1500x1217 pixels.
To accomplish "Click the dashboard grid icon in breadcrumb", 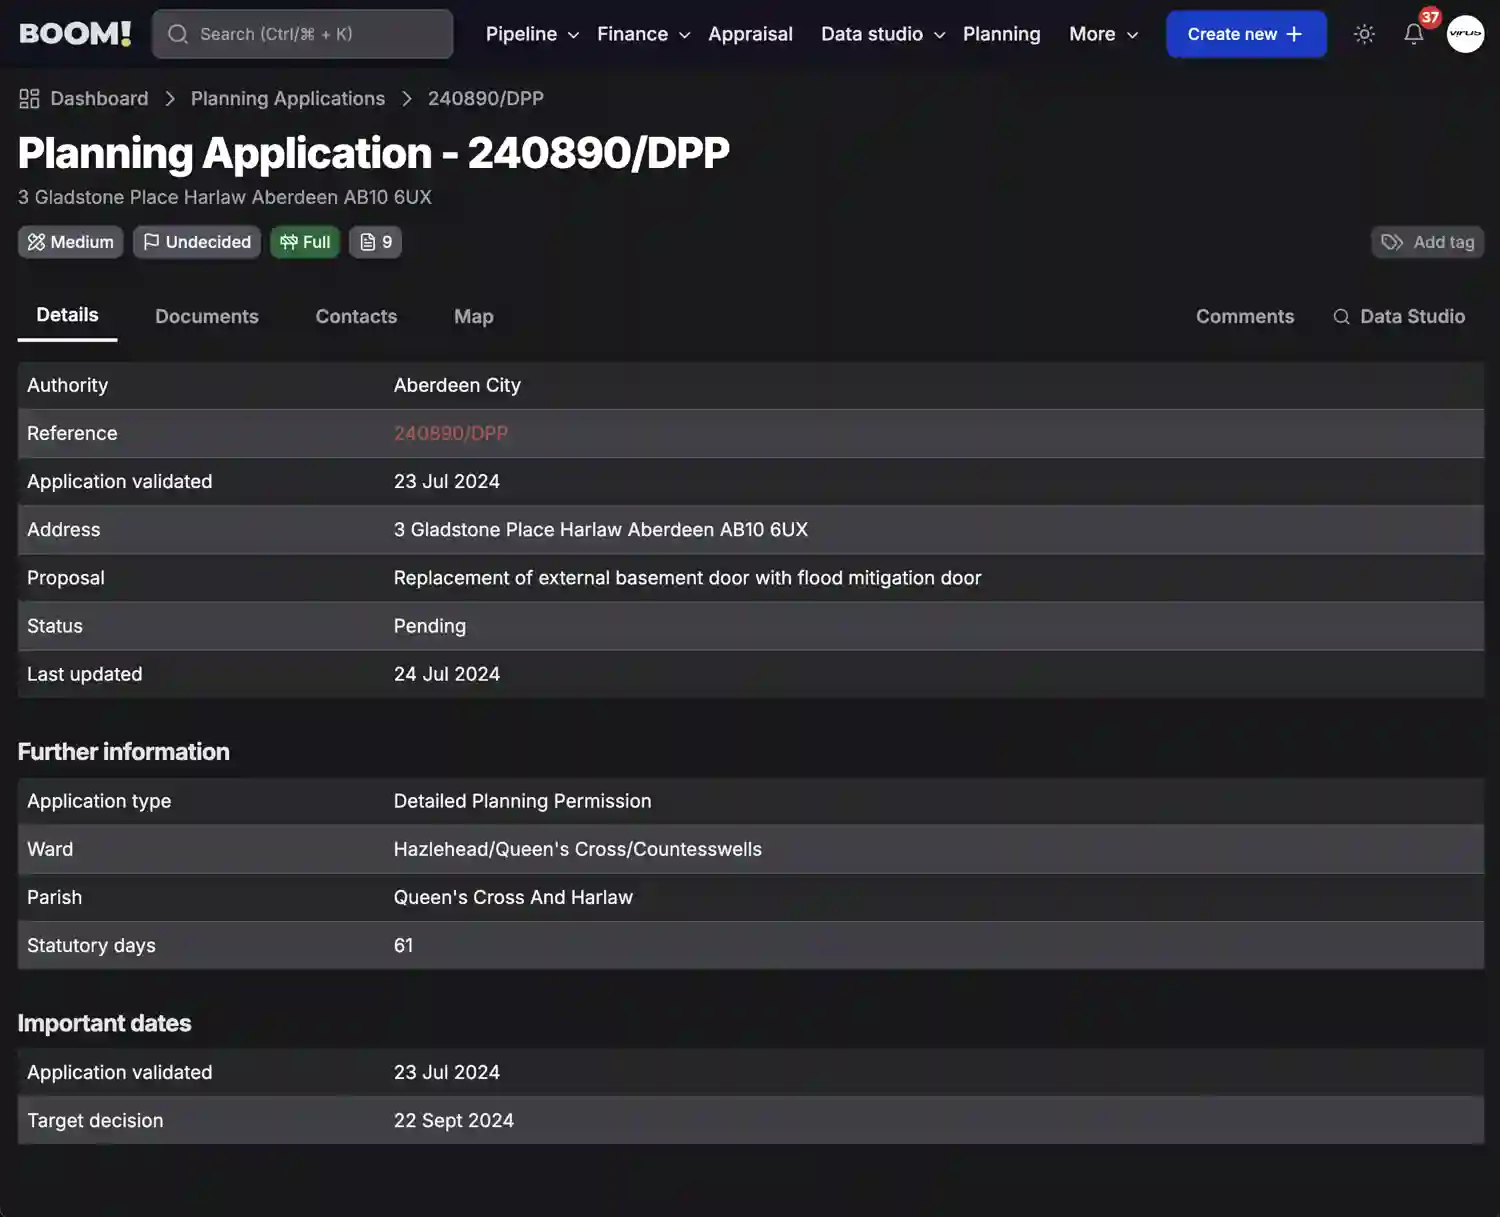I will click(29, 98).
